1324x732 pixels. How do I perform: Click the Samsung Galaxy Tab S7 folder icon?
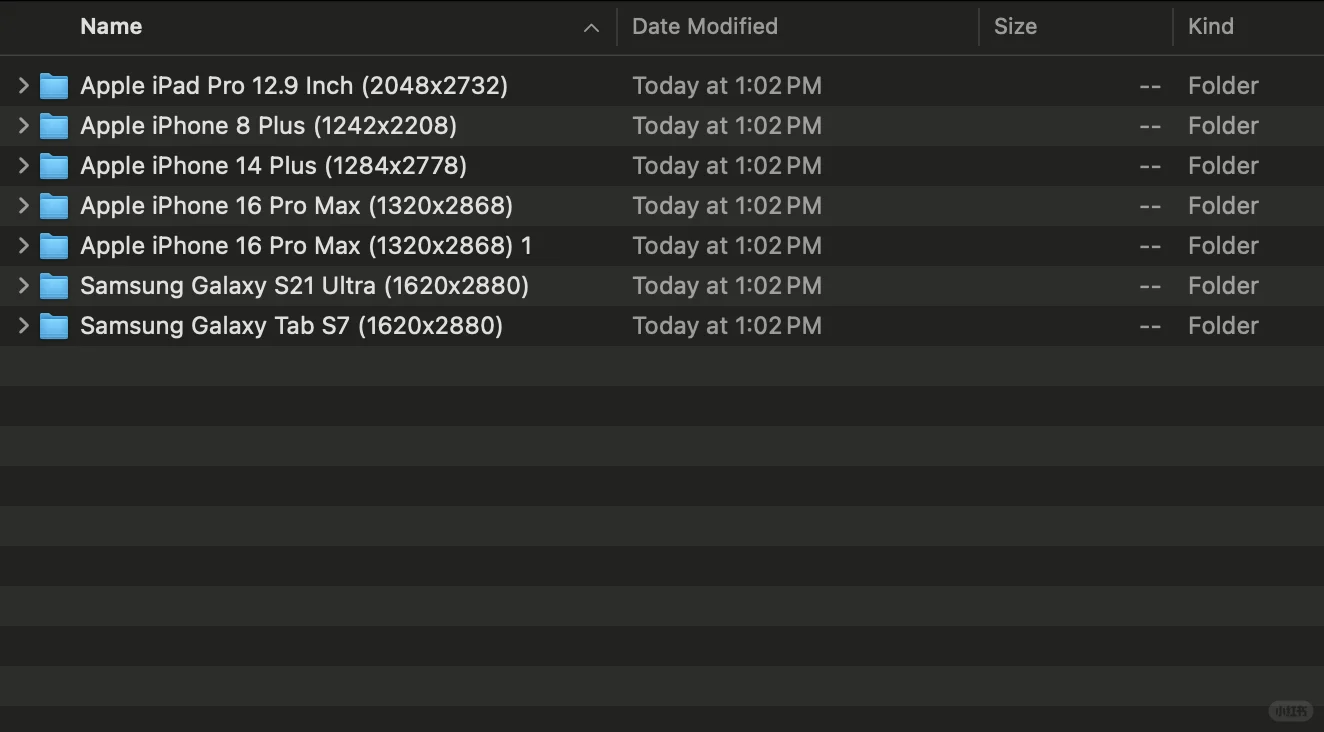[54, 326]
